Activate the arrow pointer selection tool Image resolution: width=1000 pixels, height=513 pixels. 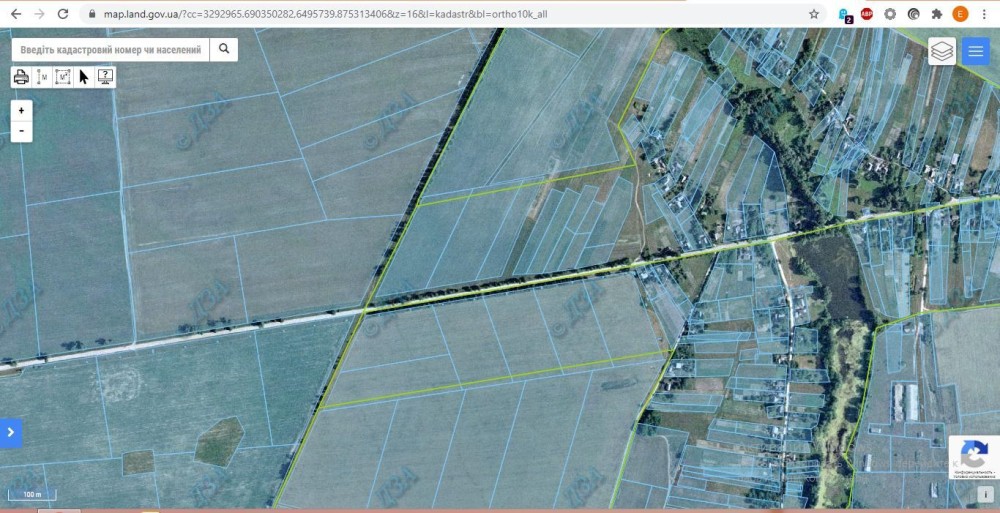click(x=84, y=77)
